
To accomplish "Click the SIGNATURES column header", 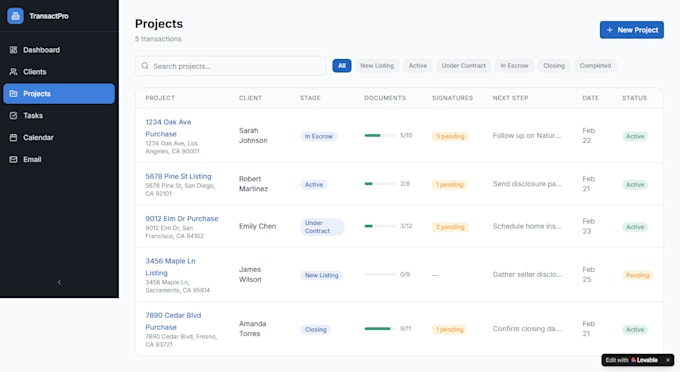I will click(x=452, y=98).
